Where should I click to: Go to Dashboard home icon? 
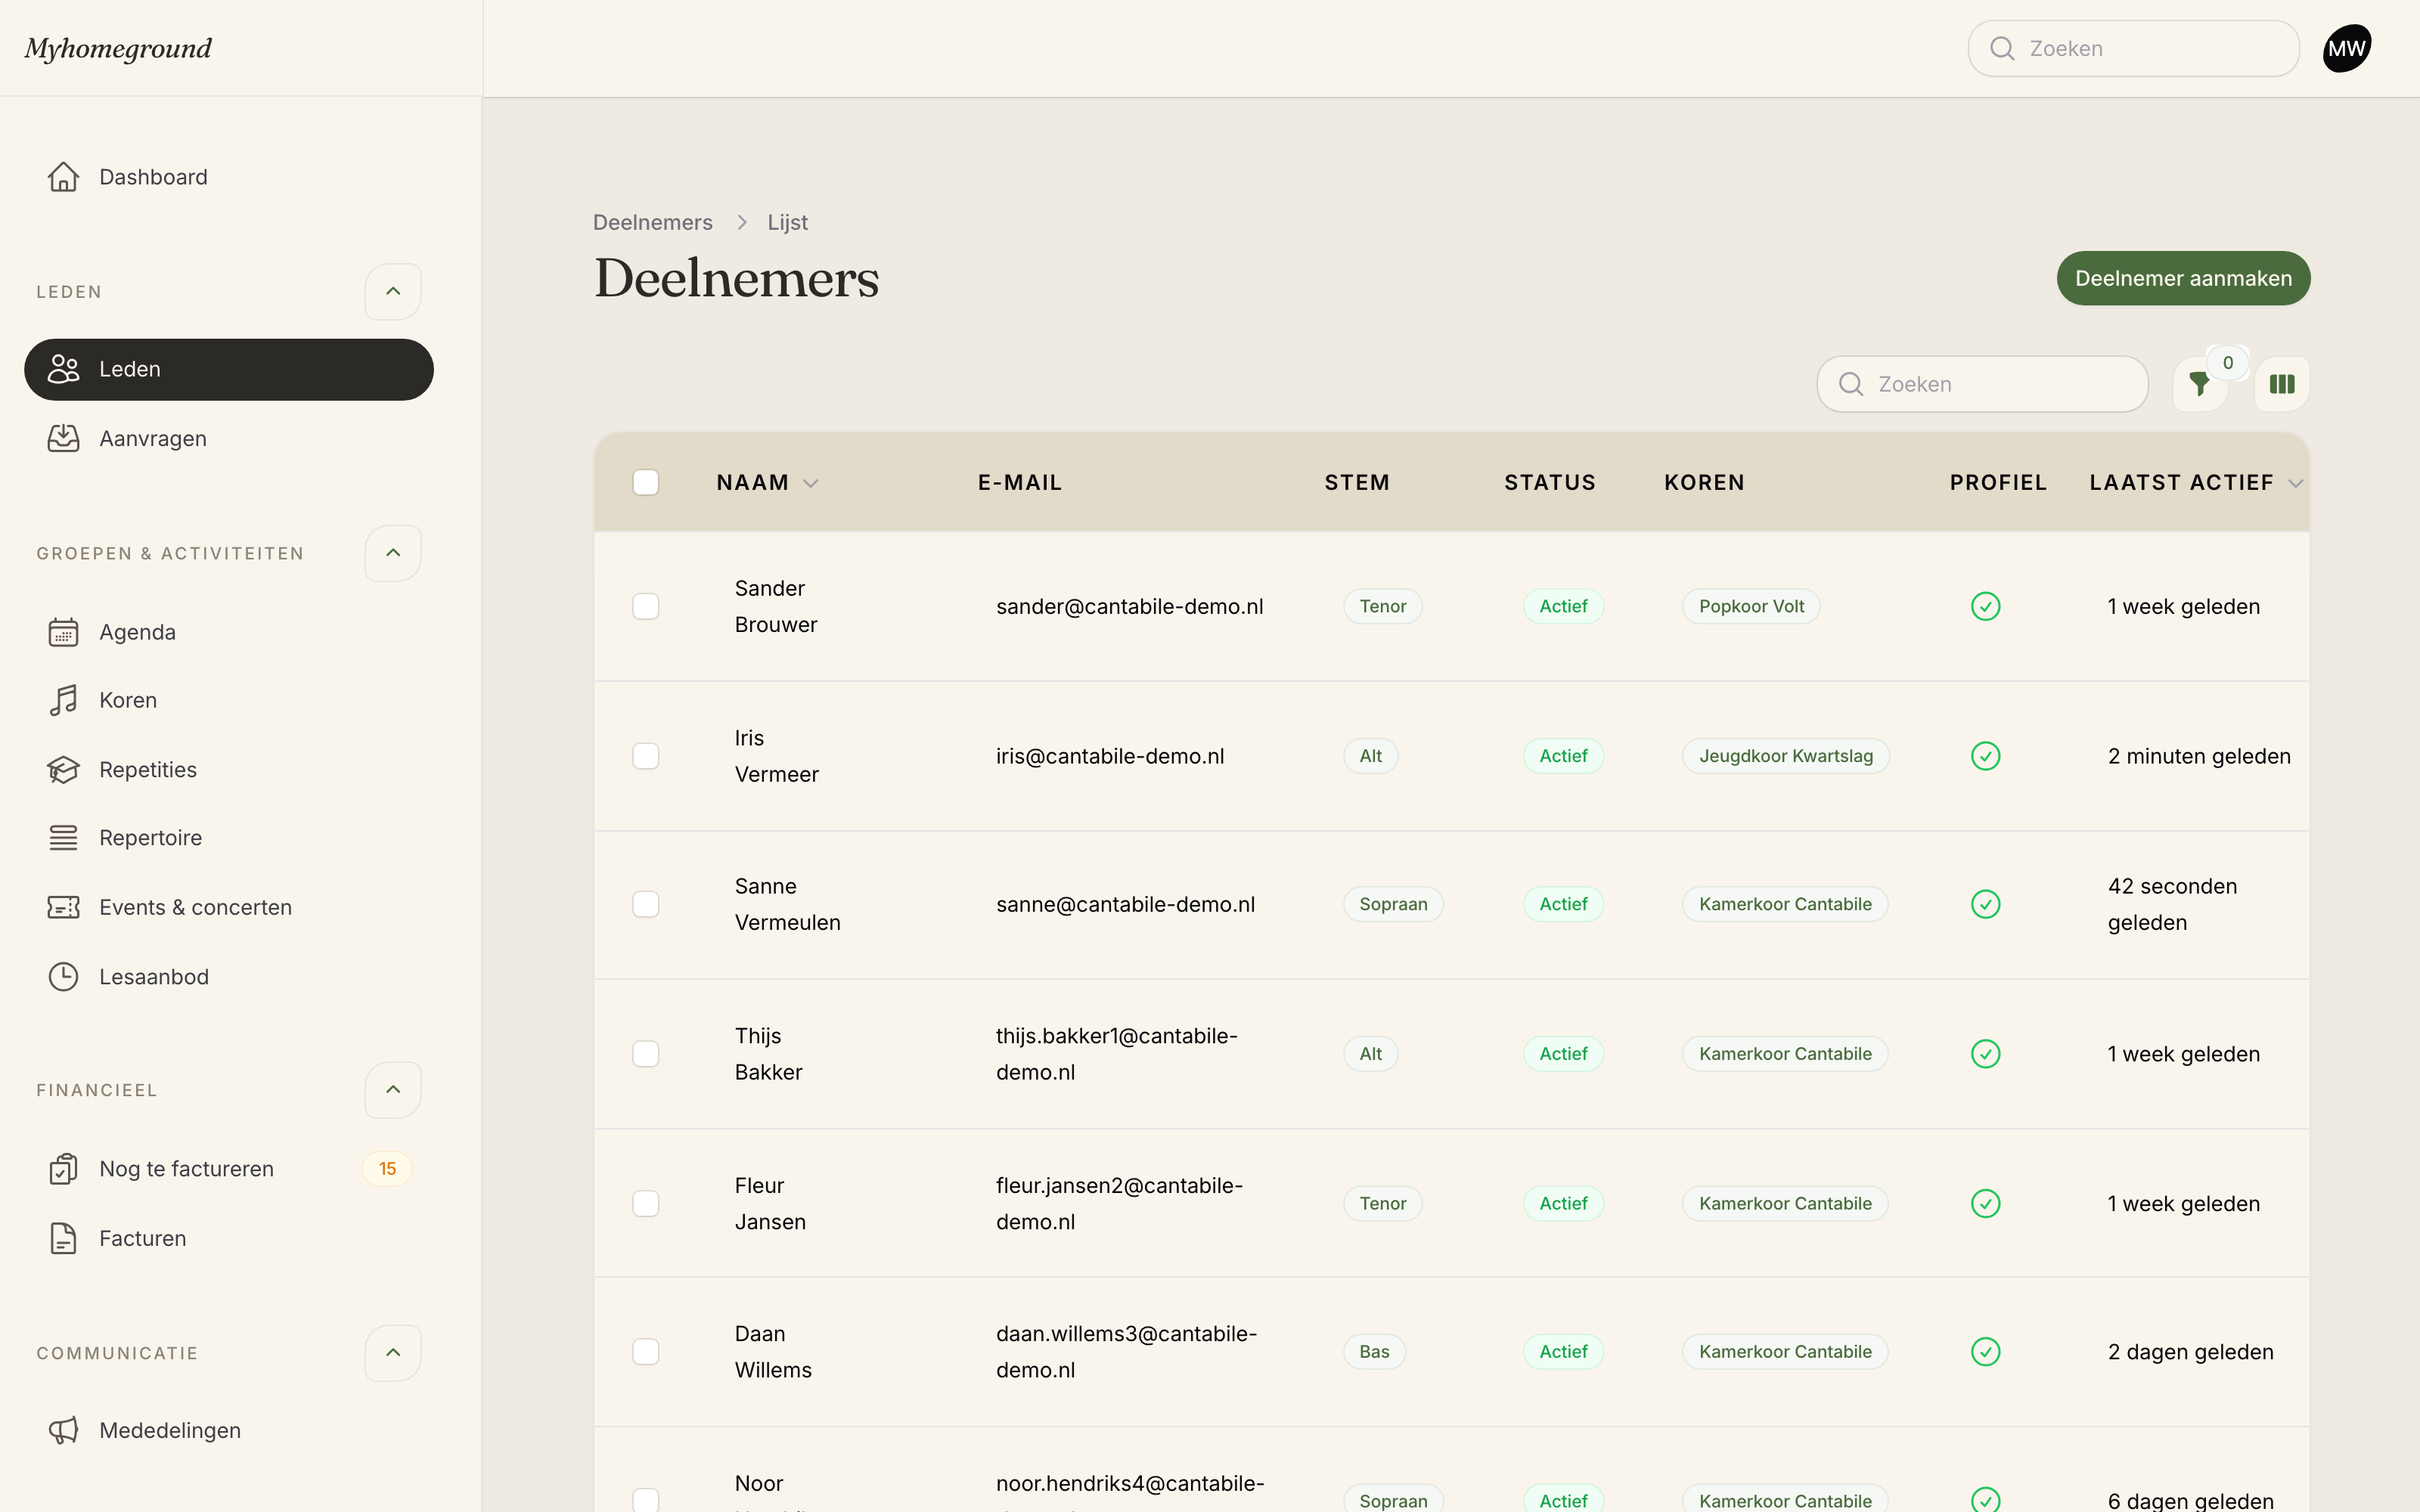click(63, 177)
